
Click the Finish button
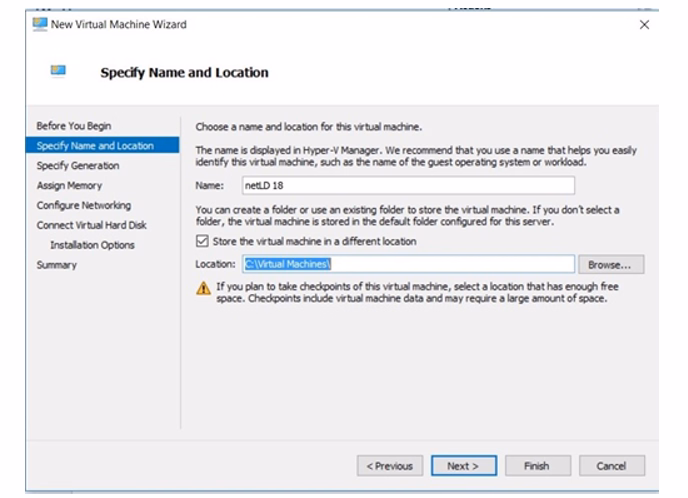(538, 466)
